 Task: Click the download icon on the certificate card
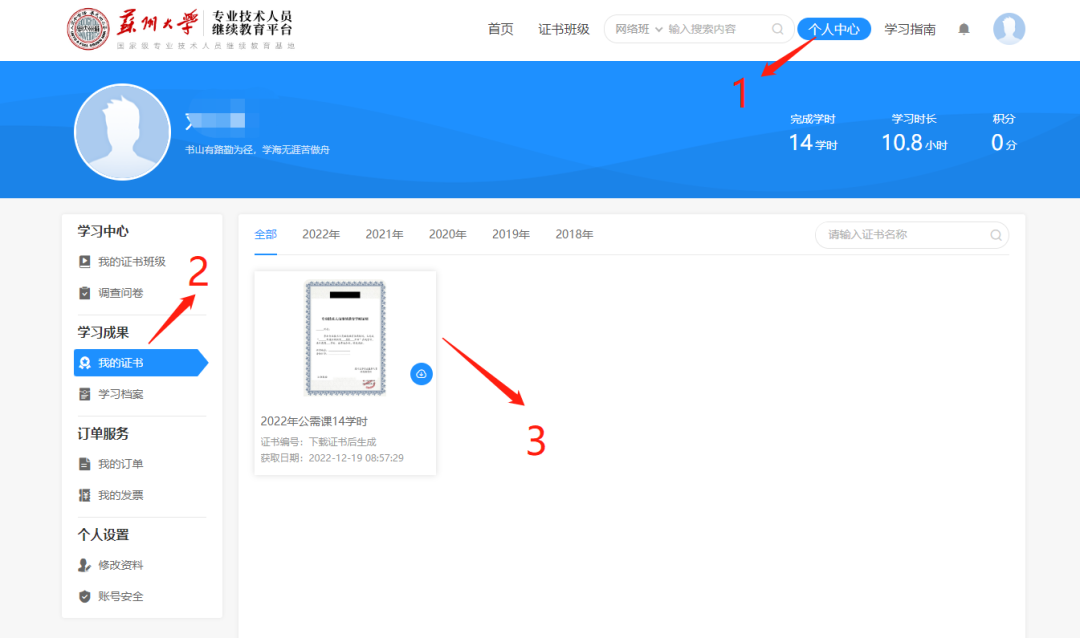(x=421, y=373)
